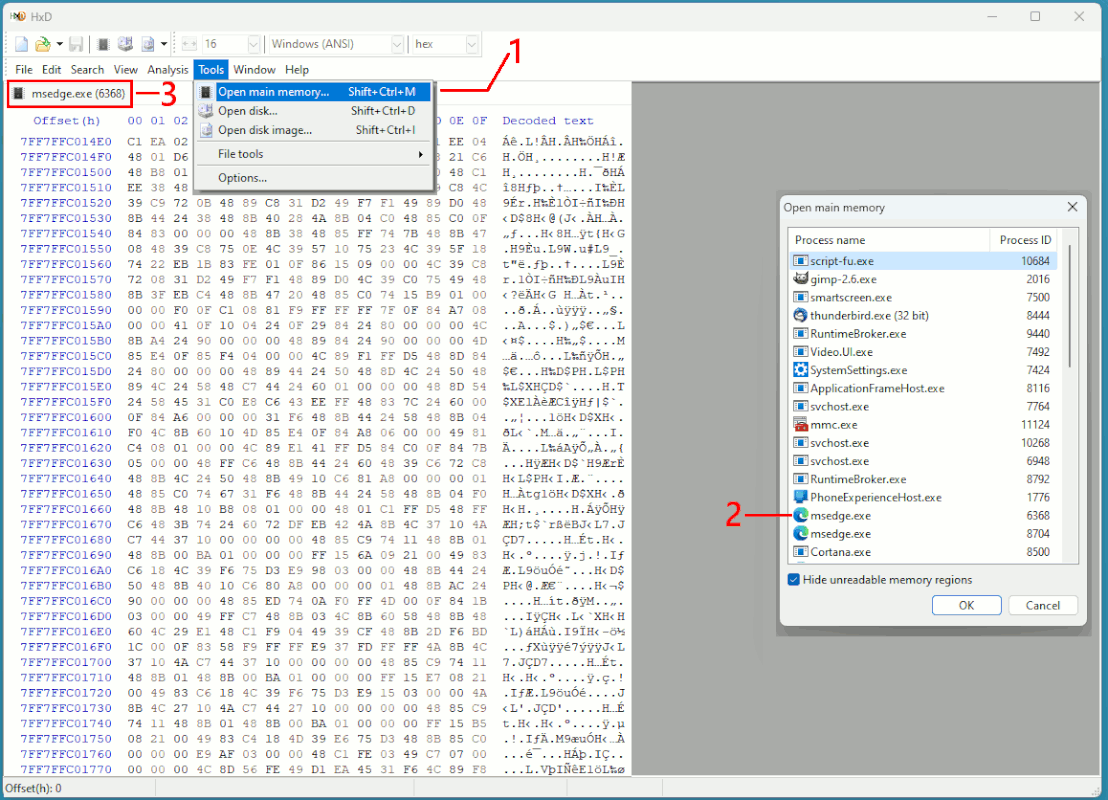Image resolution: width=1108 pixels, height=800 pixels.
Task: Expand the recent files dropdown arrow
Action: pos(59,44)
